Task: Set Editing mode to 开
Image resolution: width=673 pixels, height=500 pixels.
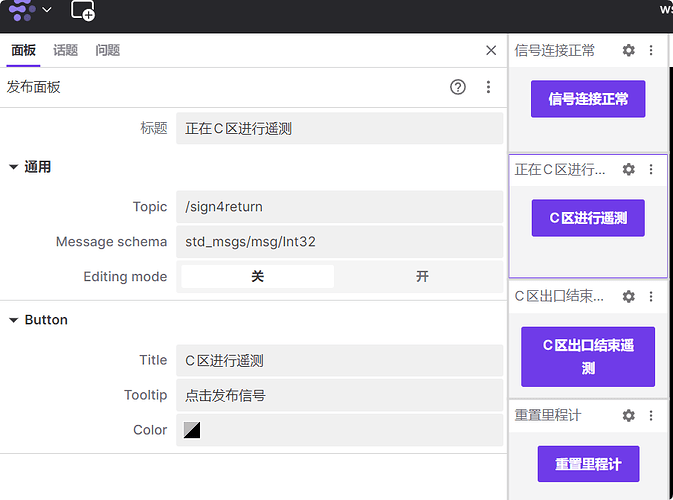Action: (421, 276)
